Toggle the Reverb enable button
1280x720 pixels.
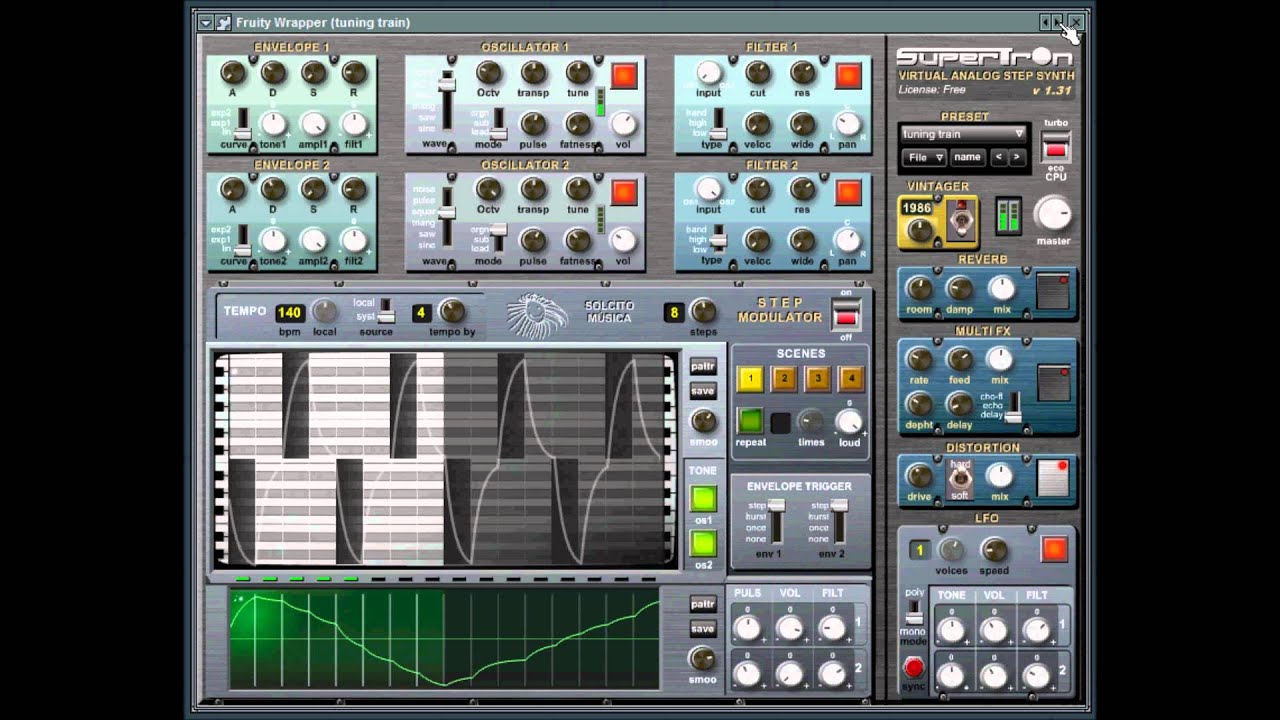click(1053, 291)
